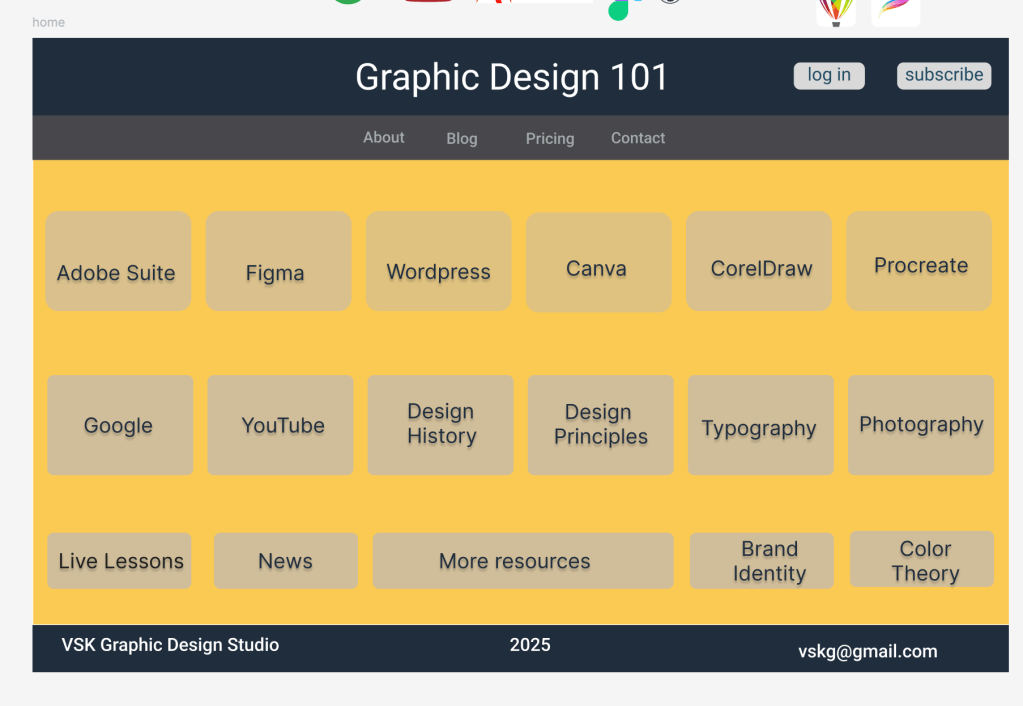Click the Procreate brush-stroke logo icon
The width and height of the screenshot is (1023, 706).
tap(895, 10)
